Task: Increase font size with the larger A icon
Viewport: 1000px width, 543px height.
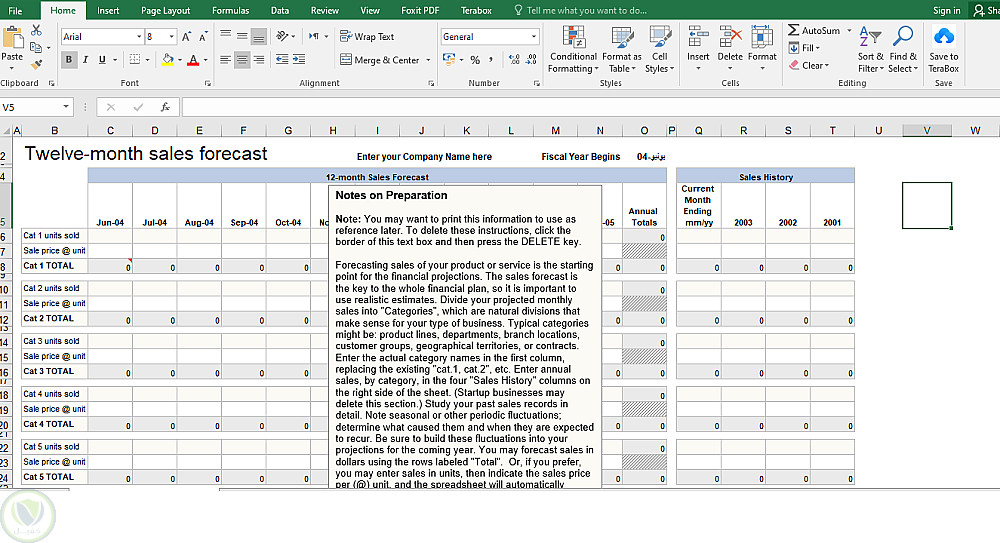Action: pyautogui.click(x=184, y=37)
